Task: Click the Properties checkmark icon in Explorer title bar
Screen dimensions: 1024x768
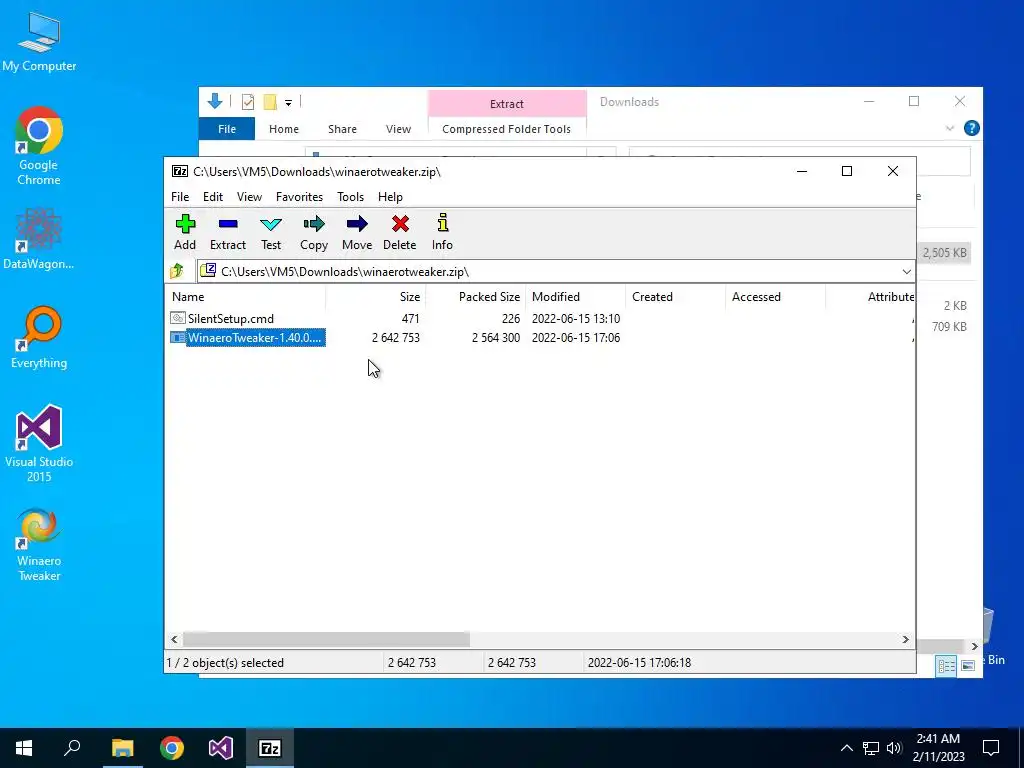Action: pos(248,102)
